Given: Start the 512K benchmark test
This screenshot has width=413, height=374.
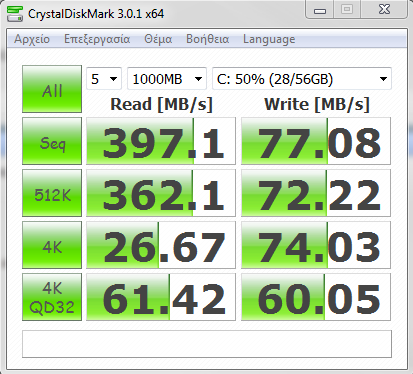Looking at the screenshot, I should [52, 193].
